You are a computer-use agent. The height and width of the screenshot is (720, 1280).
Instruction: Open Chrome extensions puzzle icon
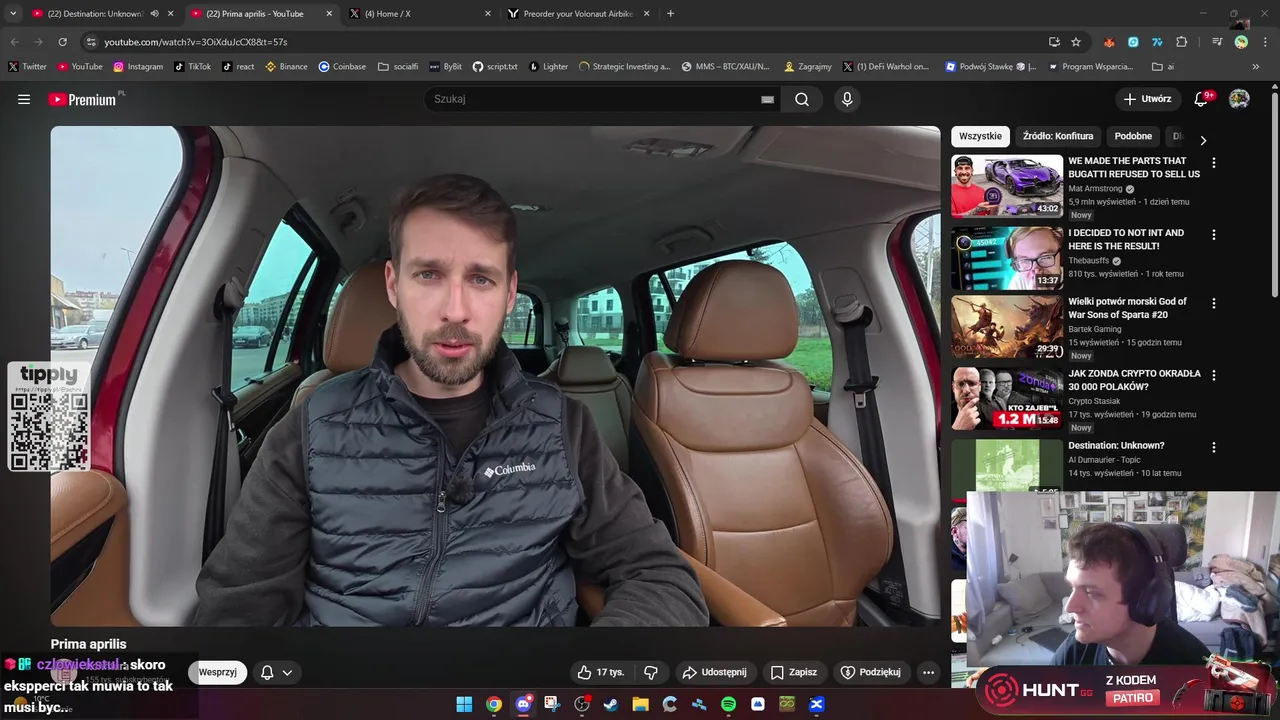coord(1181,42)
